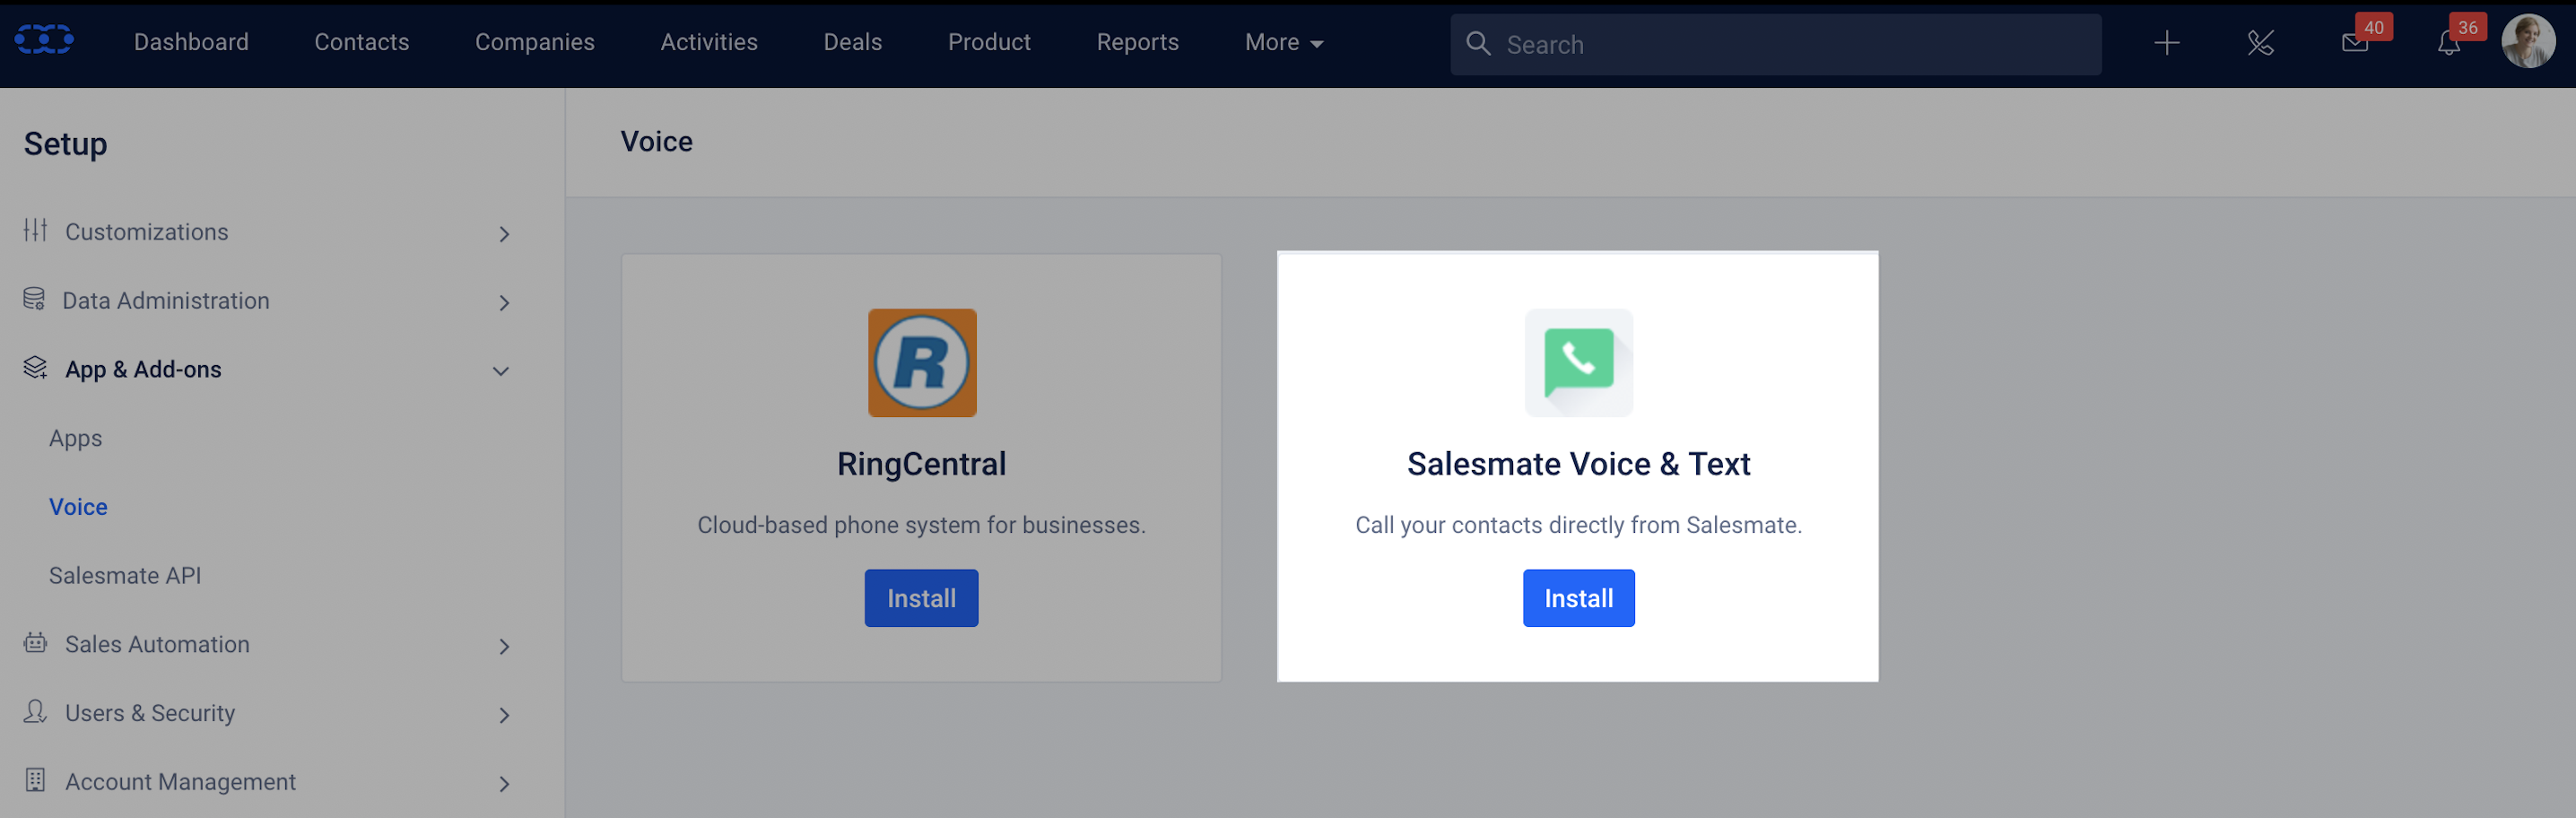This screenshot has width=2576, height=818.
Task: Click the Sales Automation robot icon
Action: [35, 643]
